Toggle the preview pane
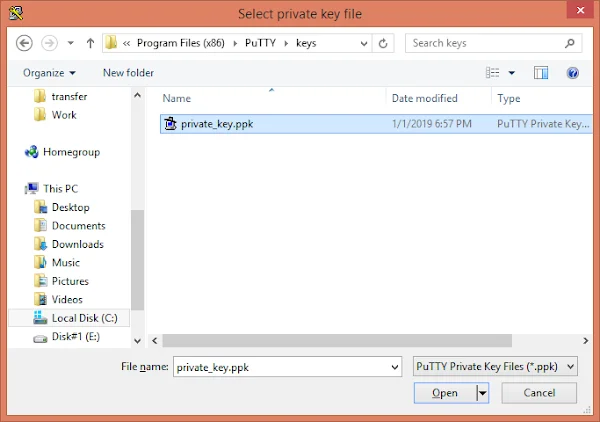Screen dimensions: 600x422 point(541,73)
